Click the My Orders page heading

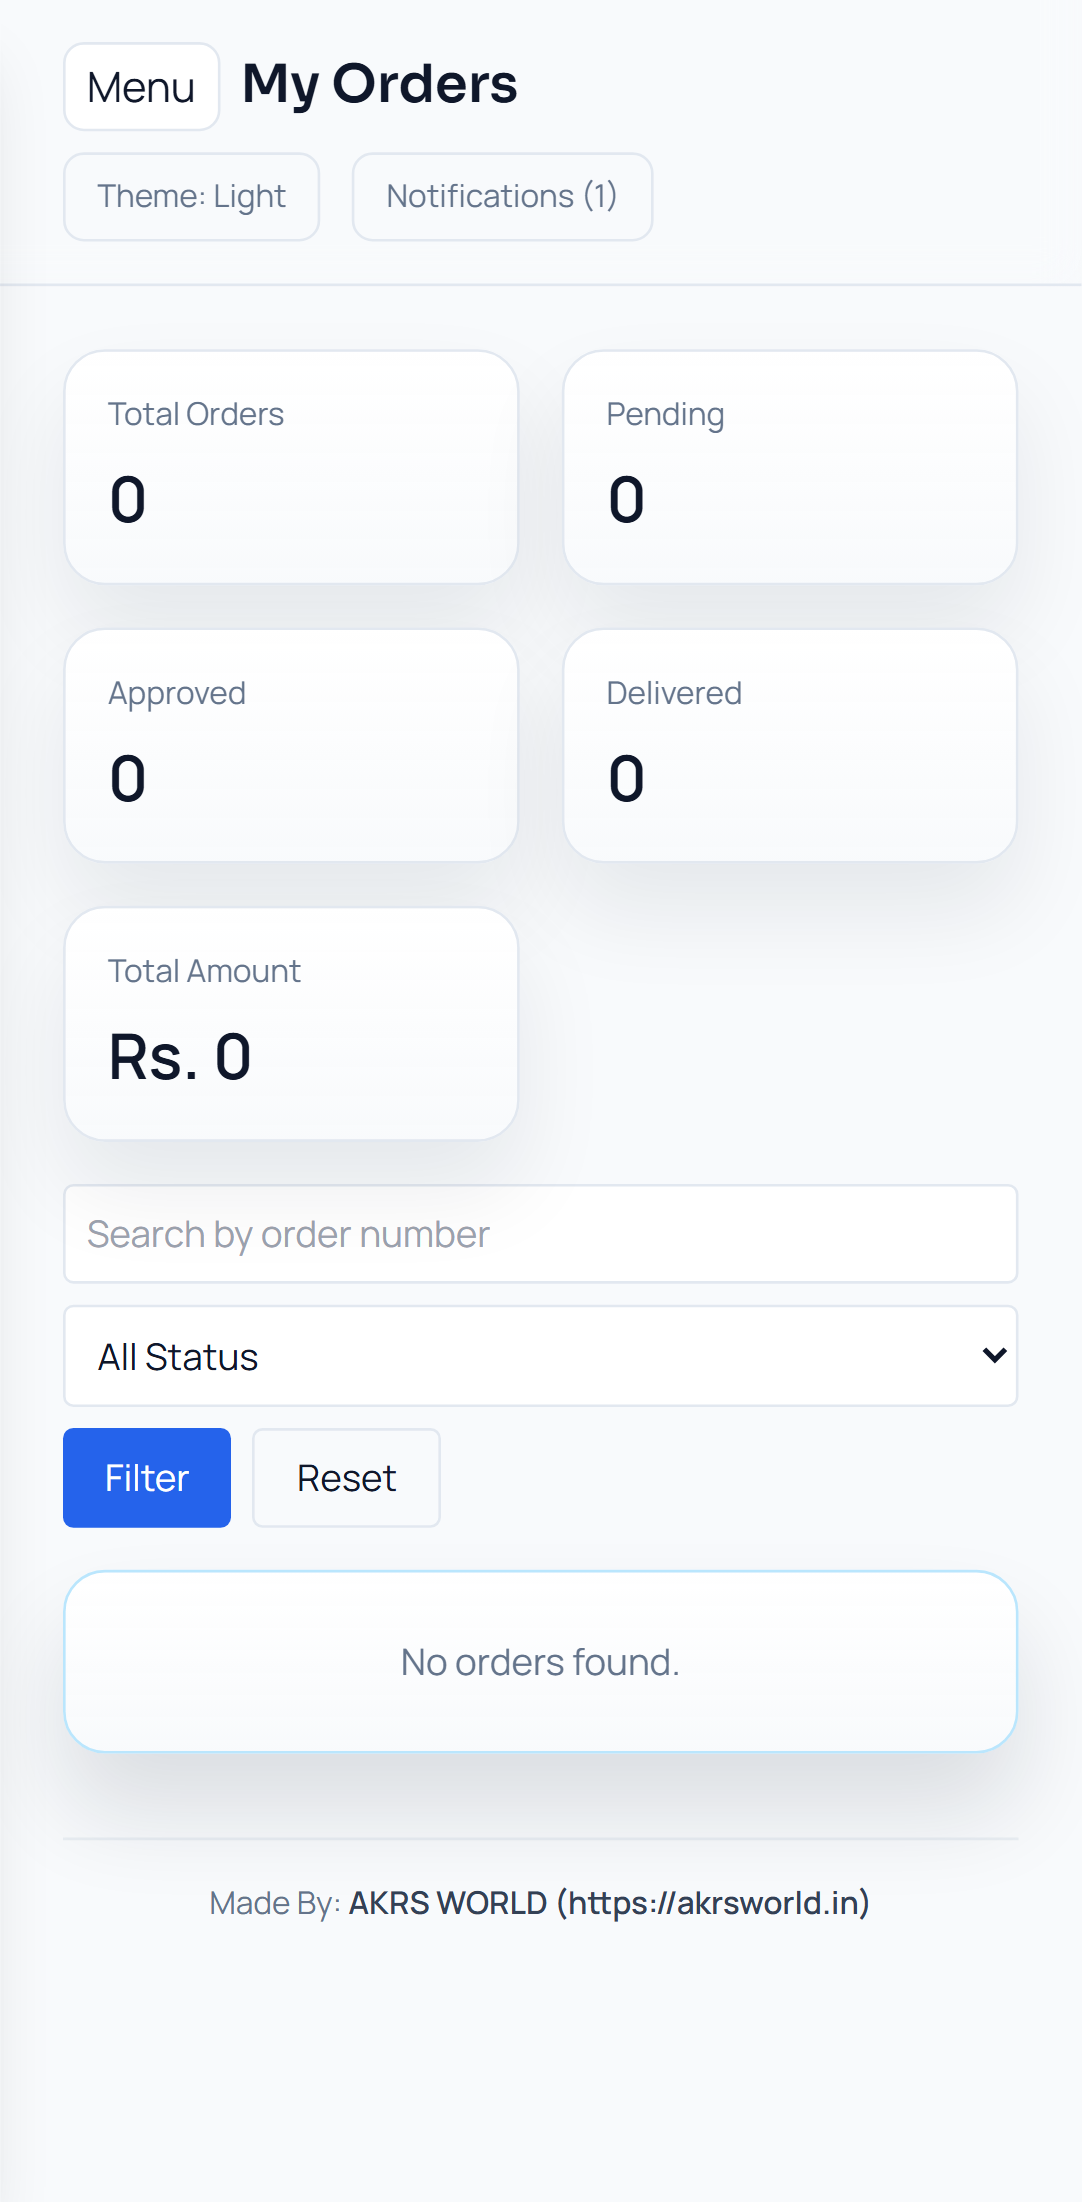pos(380,84)
